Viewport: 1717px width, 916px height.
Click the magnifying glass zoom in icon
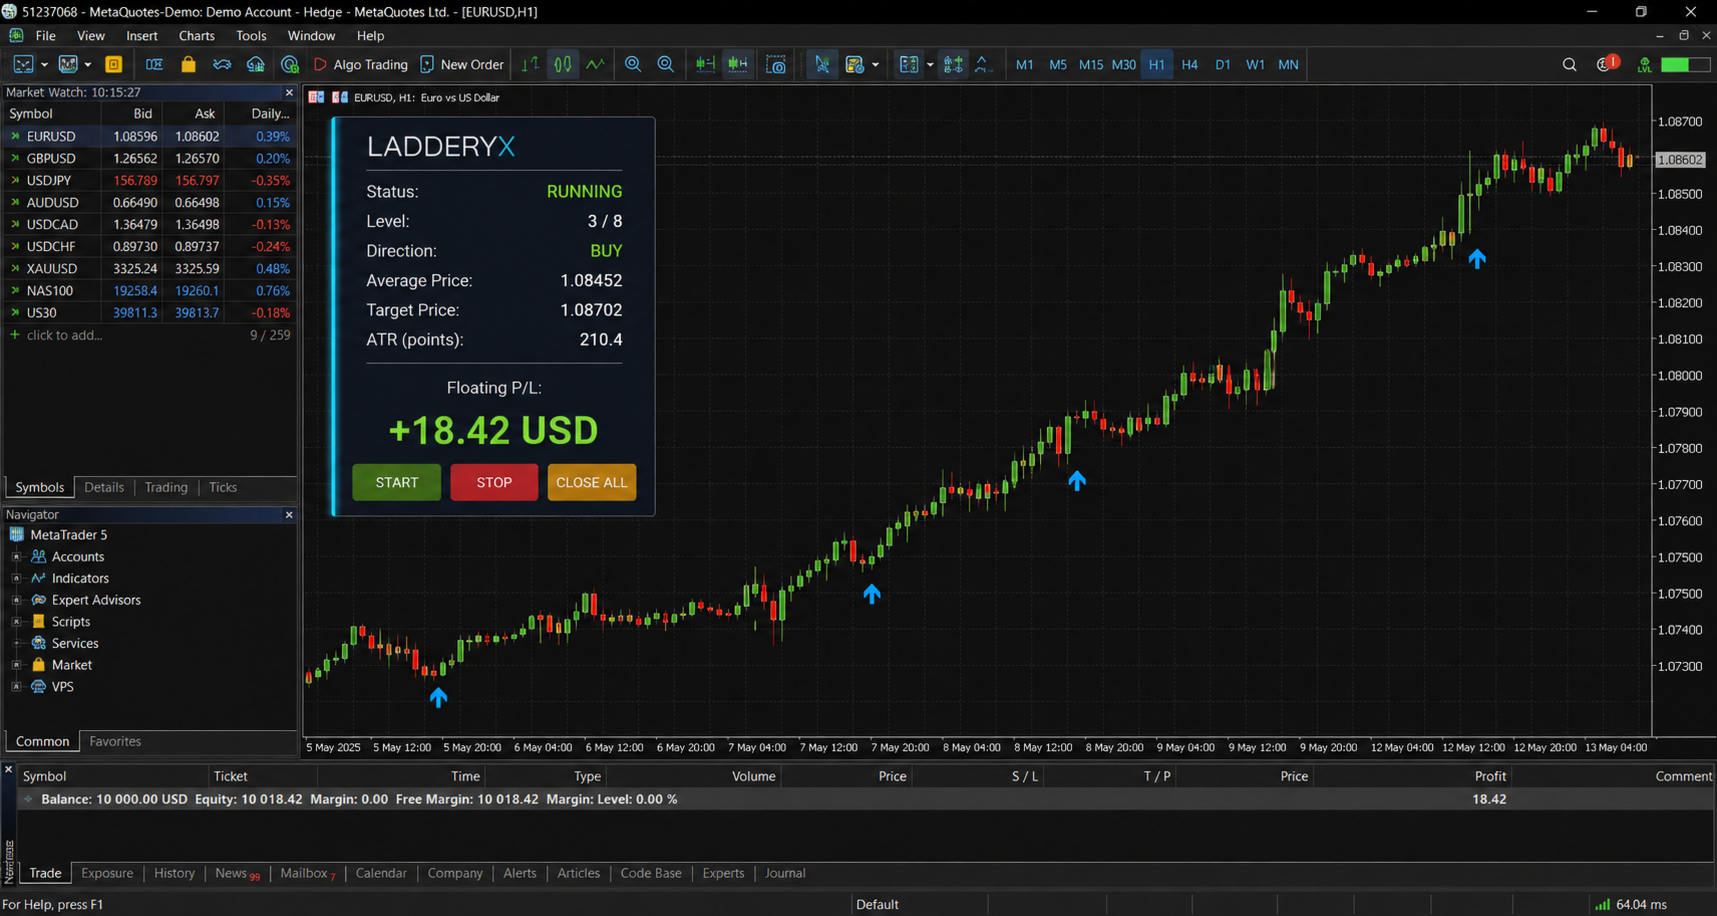click(x=633, y=64)
